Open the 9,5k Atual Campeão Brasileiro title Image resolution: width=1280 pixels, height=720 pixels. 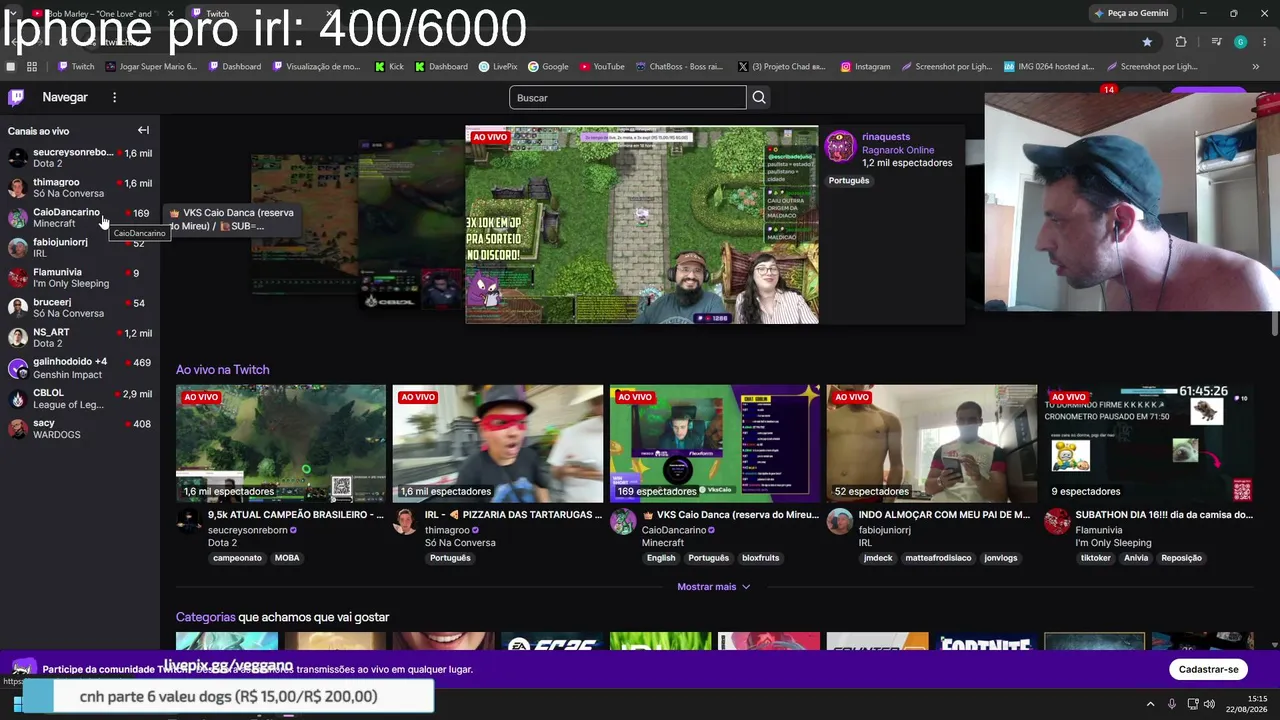(295, 515)
